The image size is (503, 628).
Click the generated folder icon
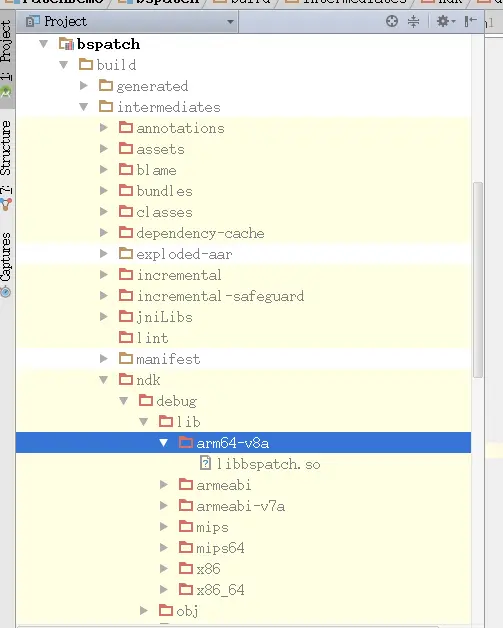pos(106,85)
